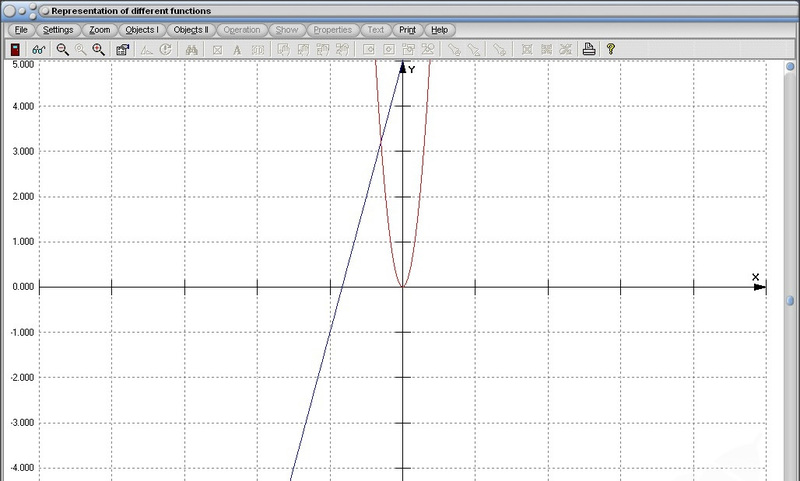
Task: Click the red door exit icon
Action: click(x=16, y=49)
